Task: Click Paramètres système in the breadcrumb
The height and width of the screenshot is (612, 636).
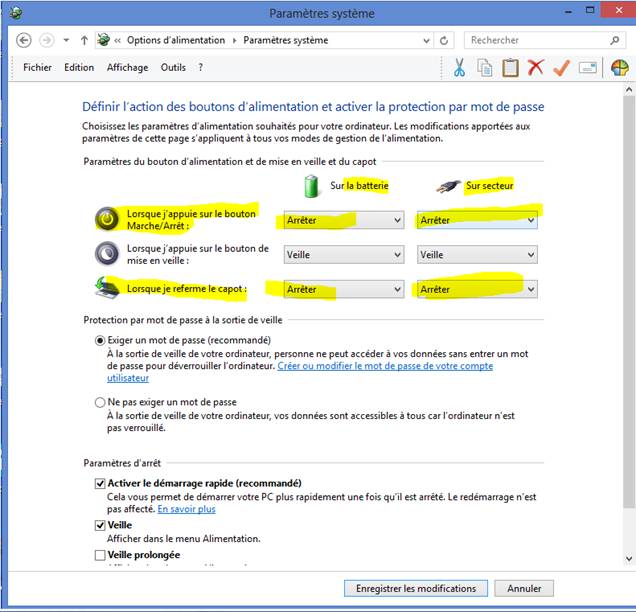Action: pos(286,40)
